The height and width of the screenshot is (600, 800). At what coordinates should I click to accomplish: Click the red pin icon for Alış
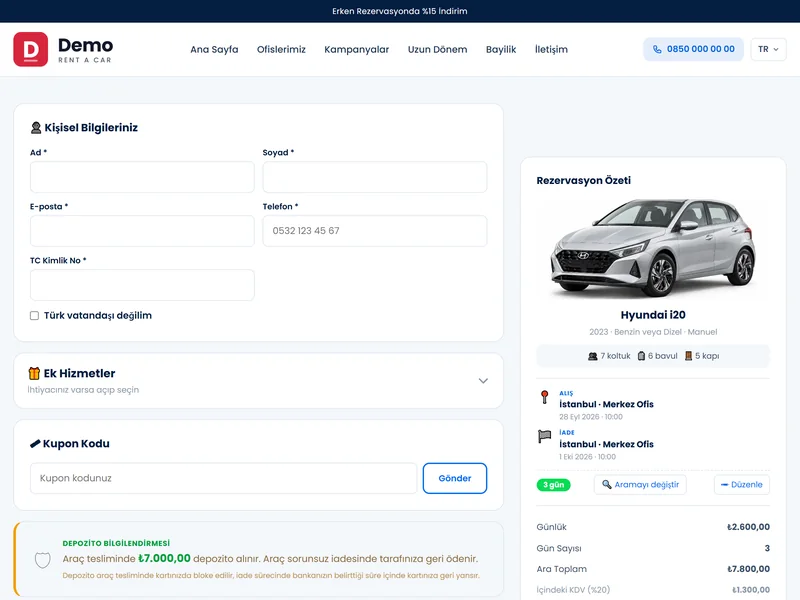coord(544,397)
